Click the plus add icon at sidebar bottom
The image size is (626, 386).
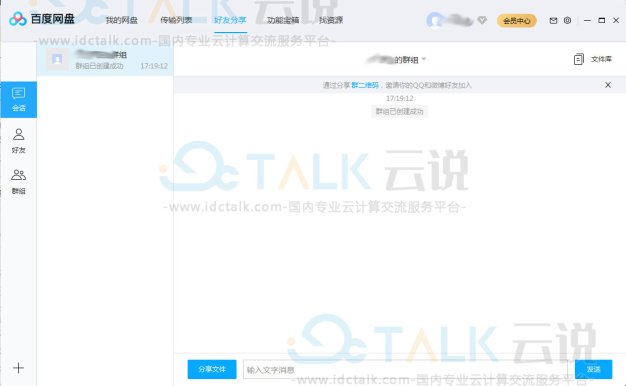pos(18,368)
